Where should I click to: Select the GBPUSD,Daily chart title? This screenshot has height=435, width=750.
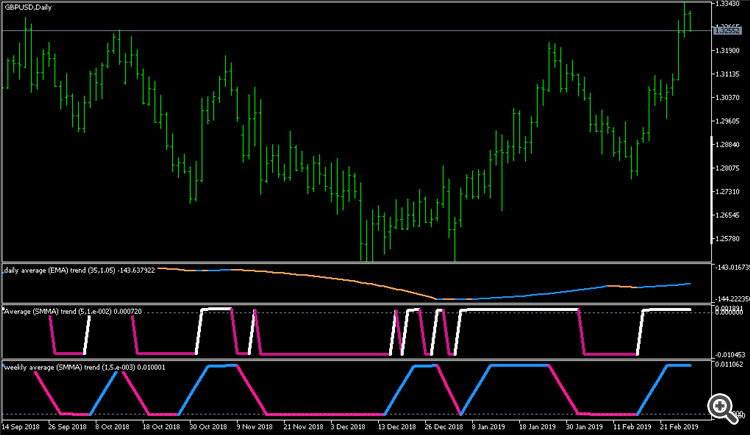coord(28,7)
